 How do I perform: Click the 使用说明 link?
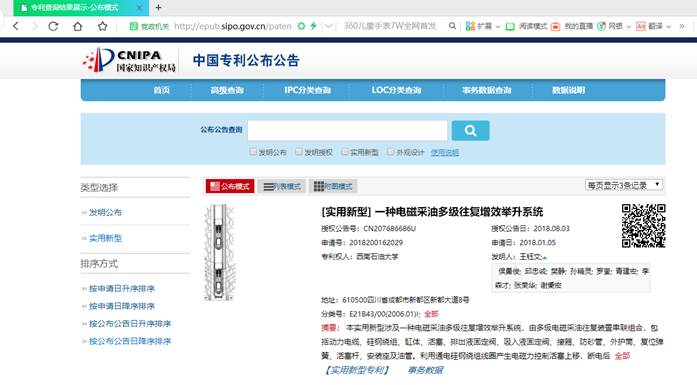[445, 152]
